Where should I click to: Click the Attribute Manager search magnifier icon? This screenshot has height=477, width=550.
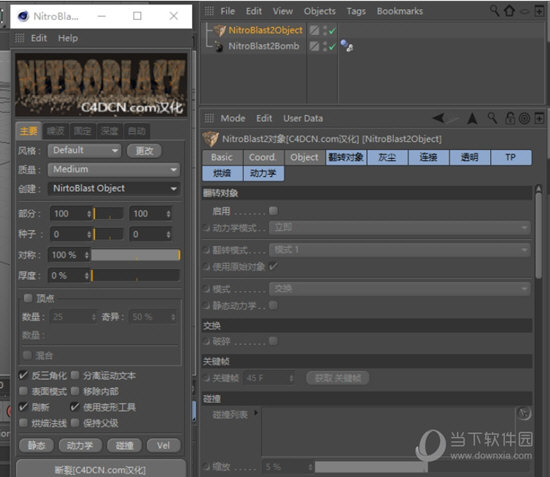click(x=492, y=118)
